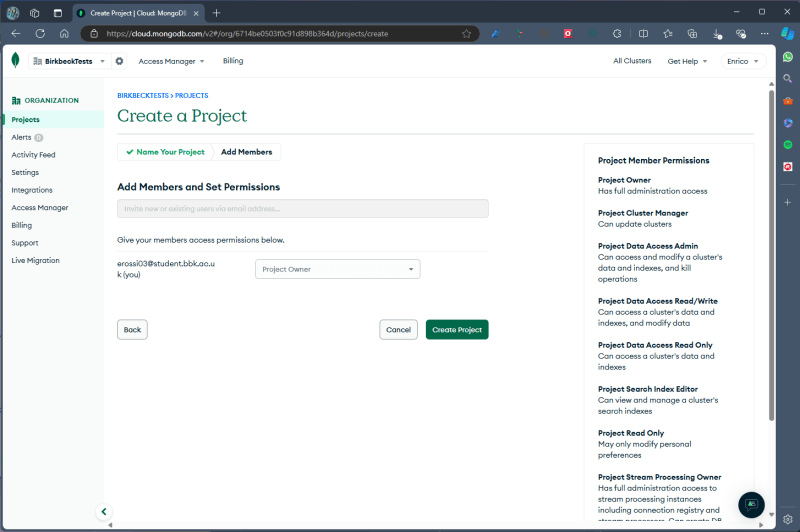Image resolution: width=800 pixels, height=532 pixels.
Task: Open WhatsApp sidebar icon
Action: pyautogui.click(x=788, y=57)
